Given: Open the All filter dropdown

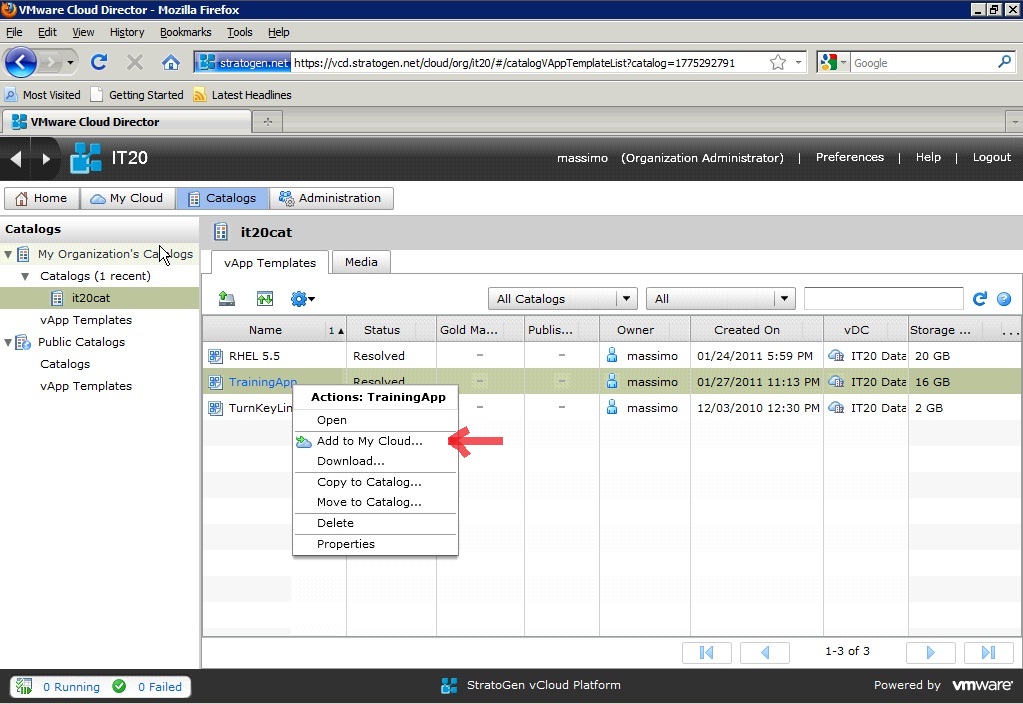Looking at the screenshot, I should 720,299.
